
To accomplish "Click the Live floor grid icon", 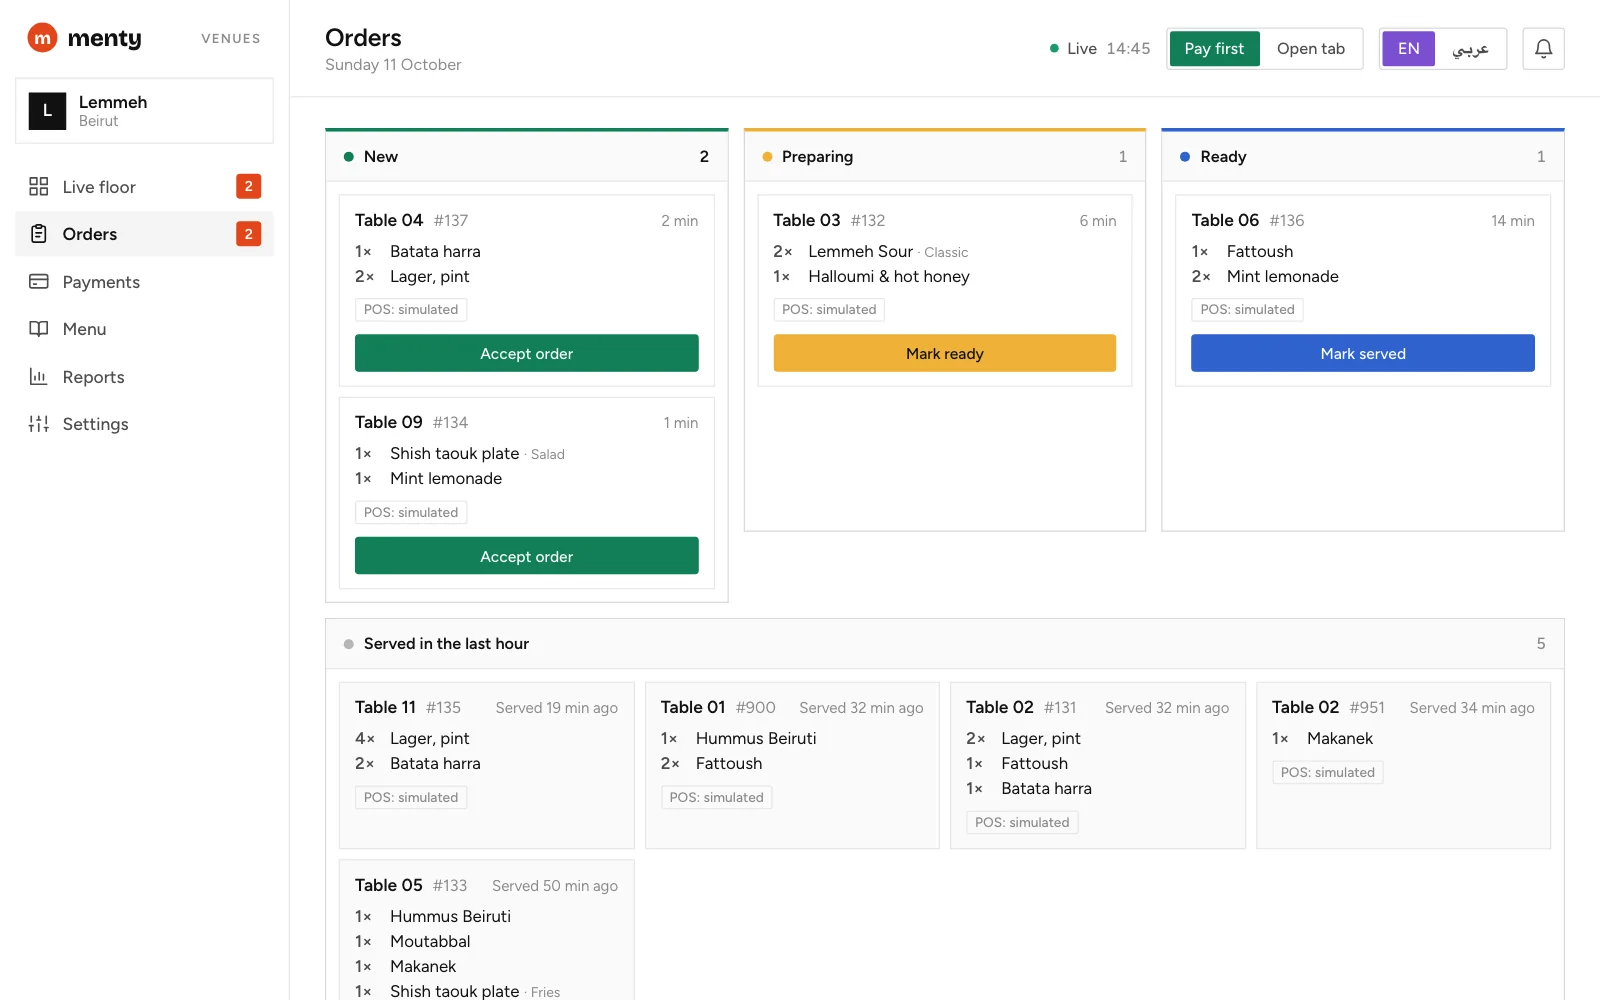I will [39, 186].
